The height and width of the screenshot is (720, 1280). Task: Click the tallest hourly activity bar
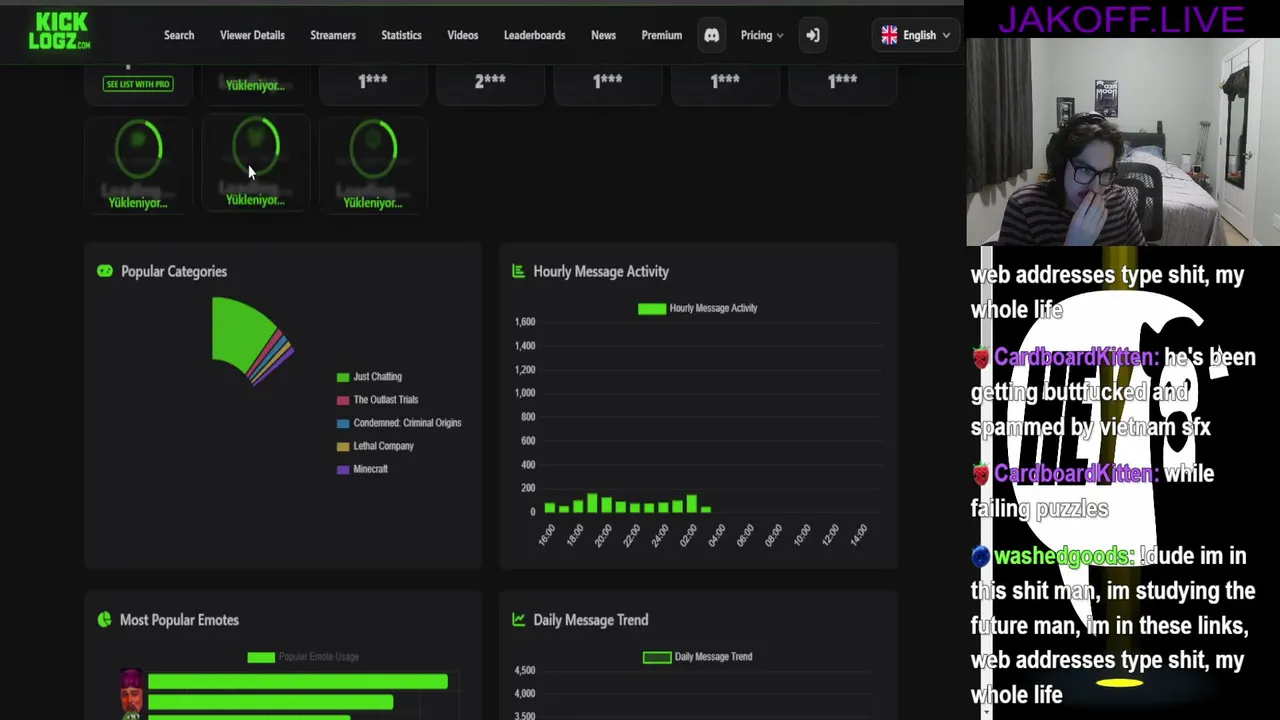592,503
